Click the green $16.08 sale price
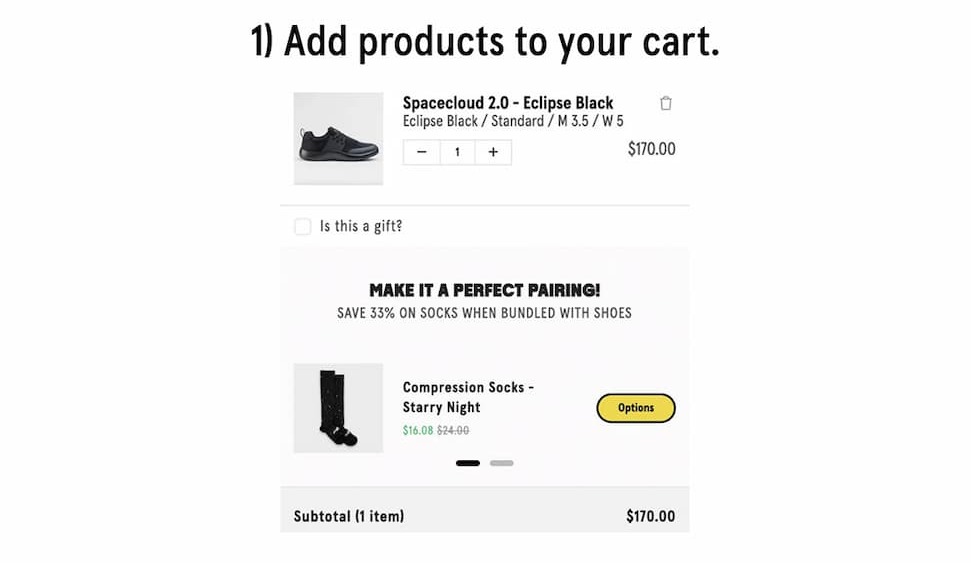Viewport: 971px width, 563px height. click(417, 431)
